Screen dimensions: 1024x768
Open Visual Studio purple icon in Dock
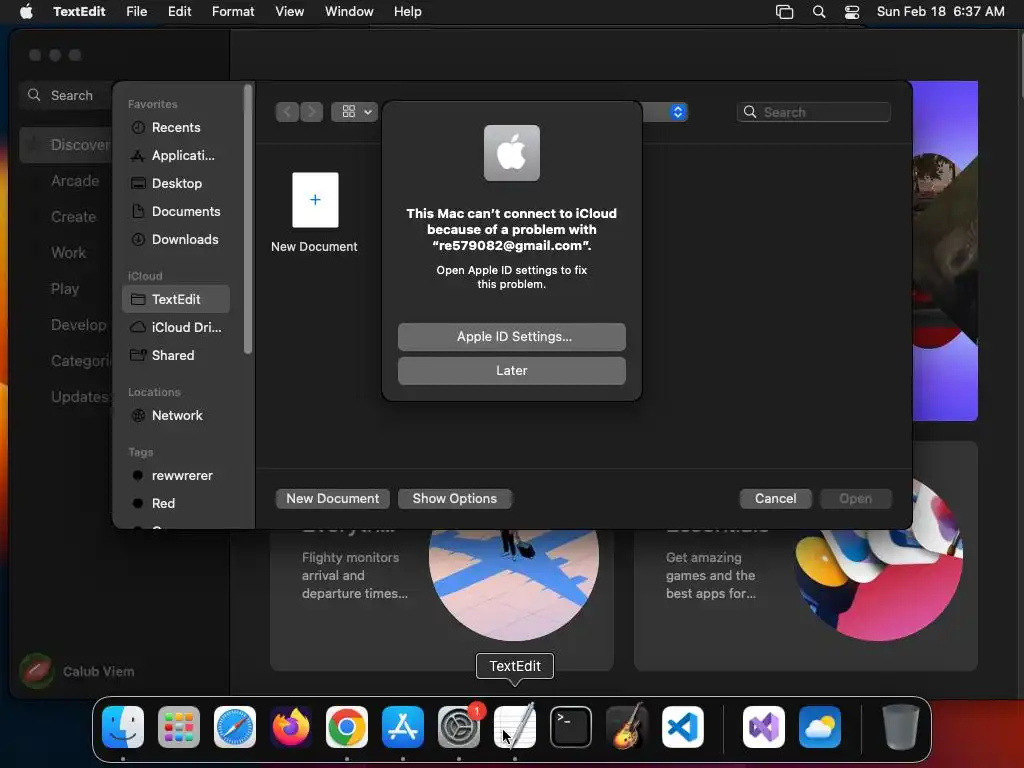pyautogui.click(x=764, y=727)
